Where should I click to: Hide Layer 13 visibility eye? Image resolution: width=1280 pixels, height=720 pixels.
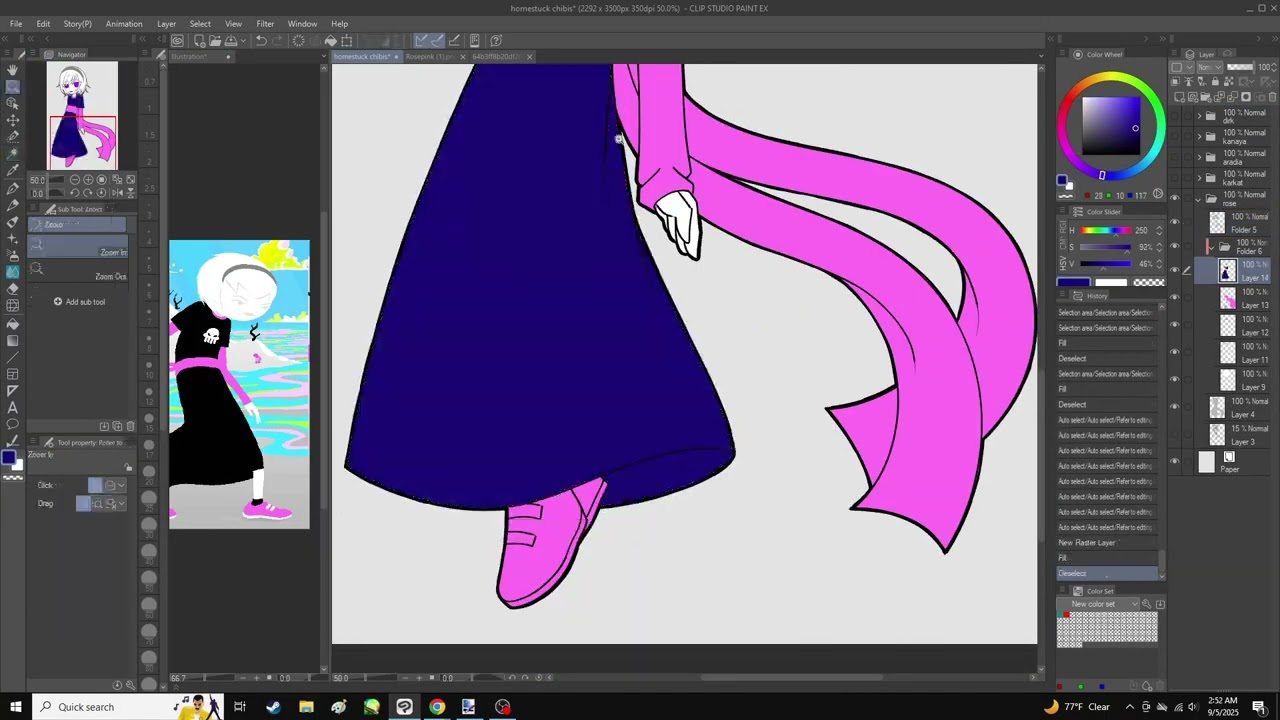[x=1174, y=297]
